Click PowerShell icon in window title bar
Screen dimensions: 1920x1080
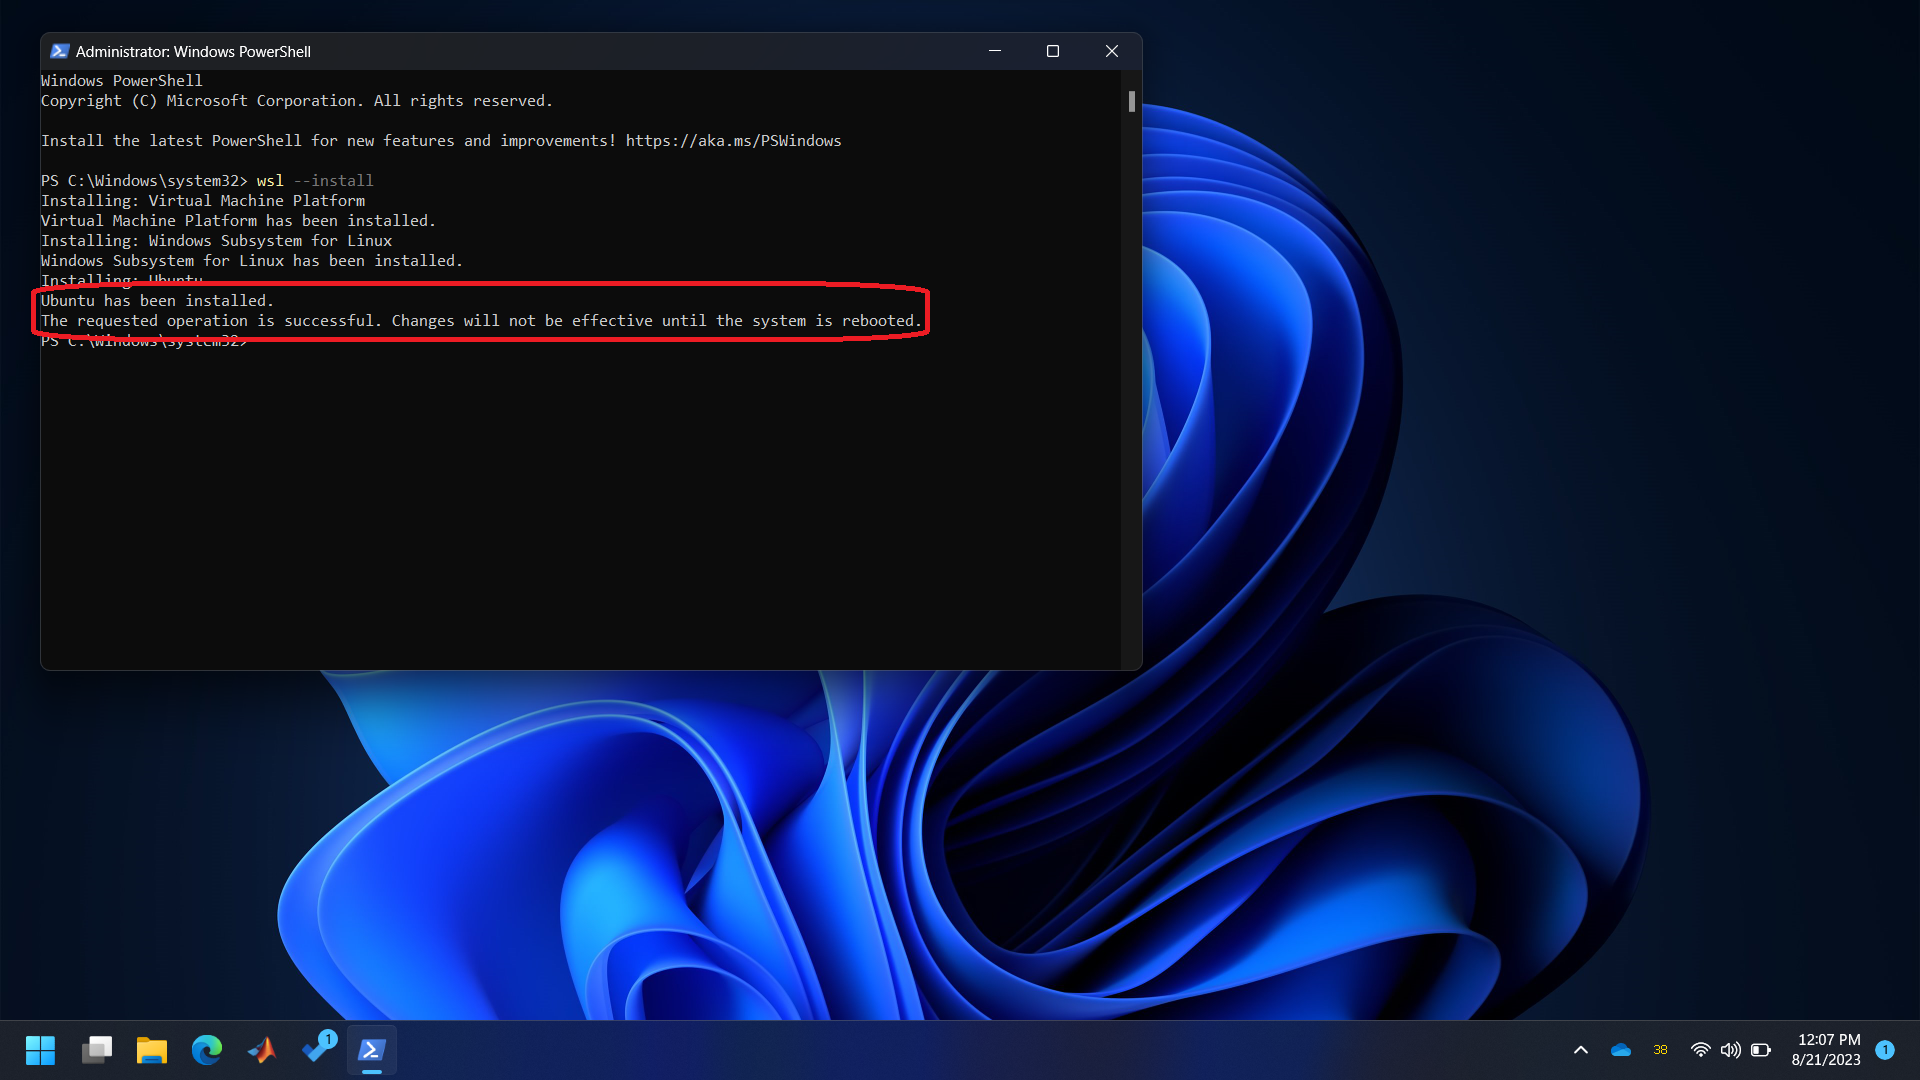pyautogui.click(x=59, y=51)
